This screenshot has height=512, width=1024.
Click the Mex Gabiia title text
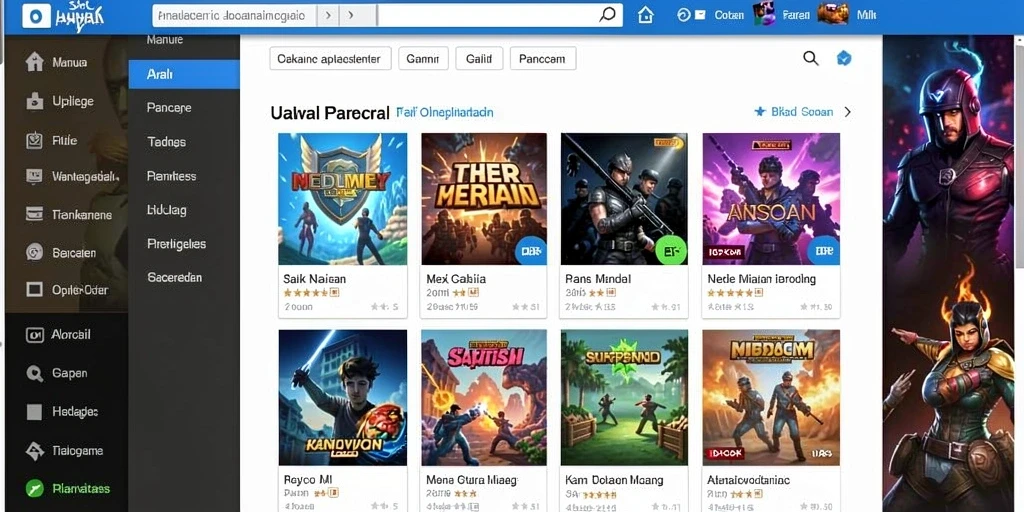coord(456,279)
